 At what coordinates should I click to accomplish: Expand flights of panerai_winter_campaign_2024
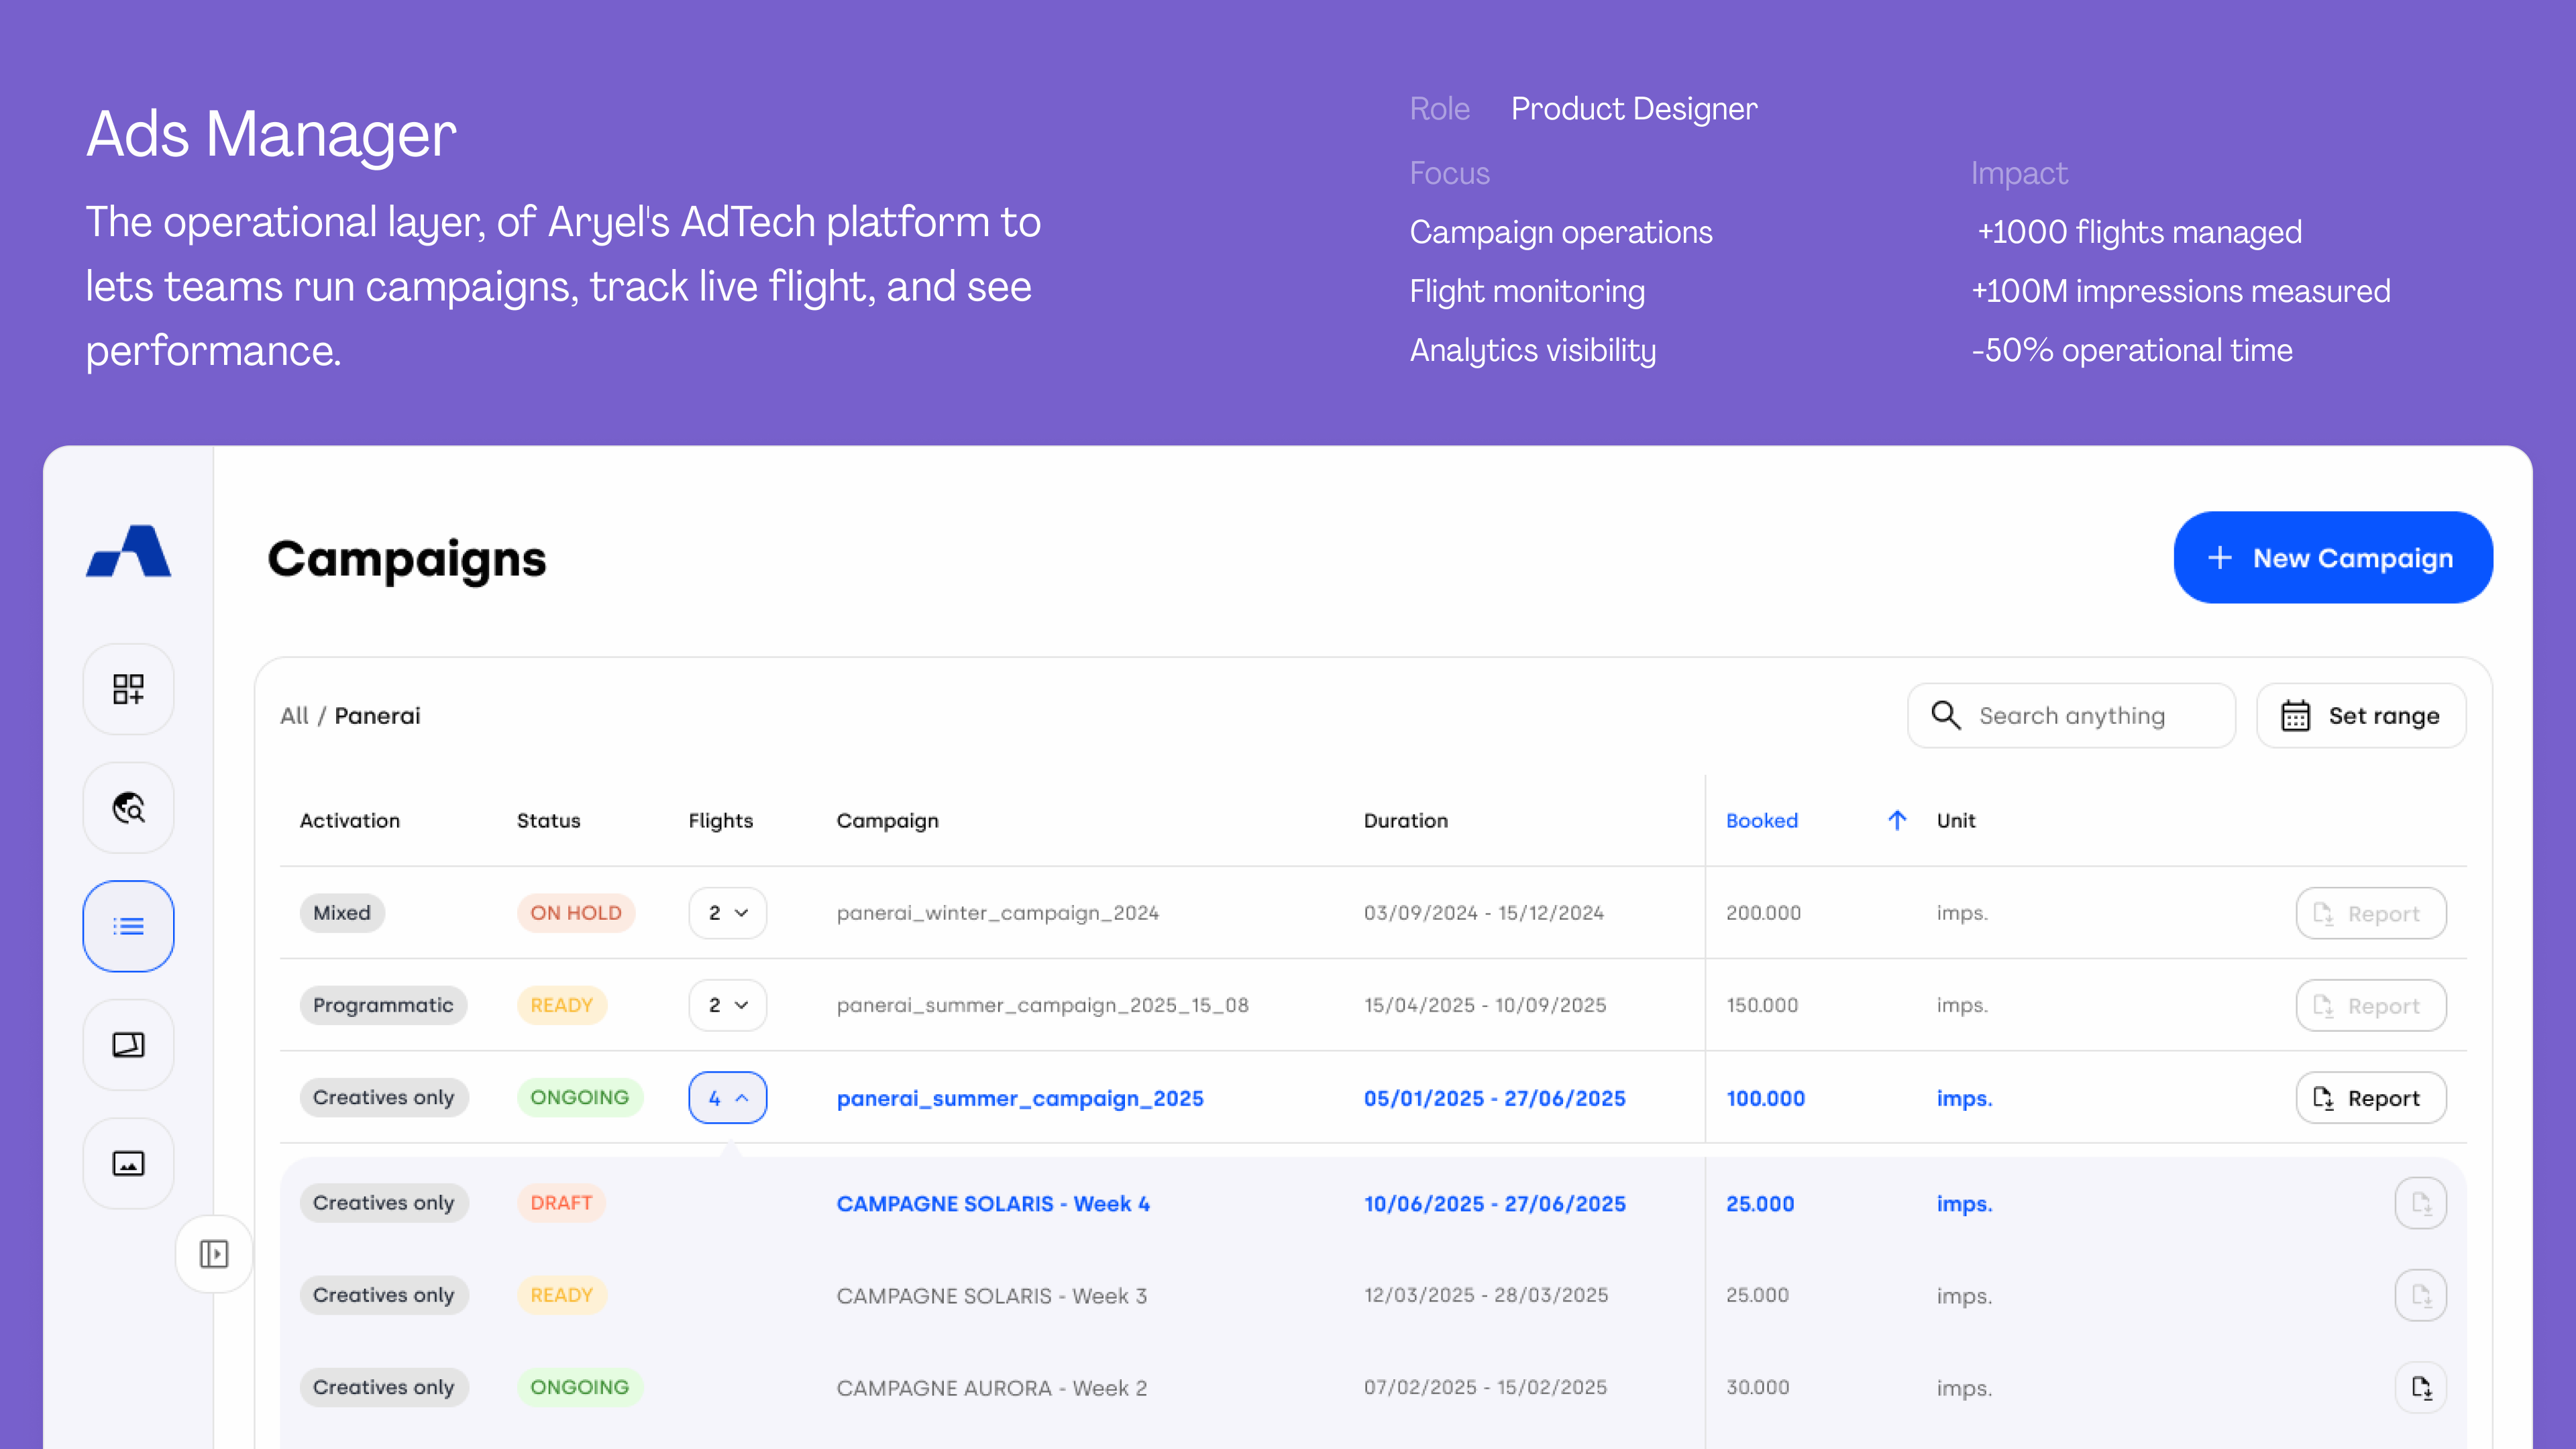pyautogui.click(x=728, y=913)
